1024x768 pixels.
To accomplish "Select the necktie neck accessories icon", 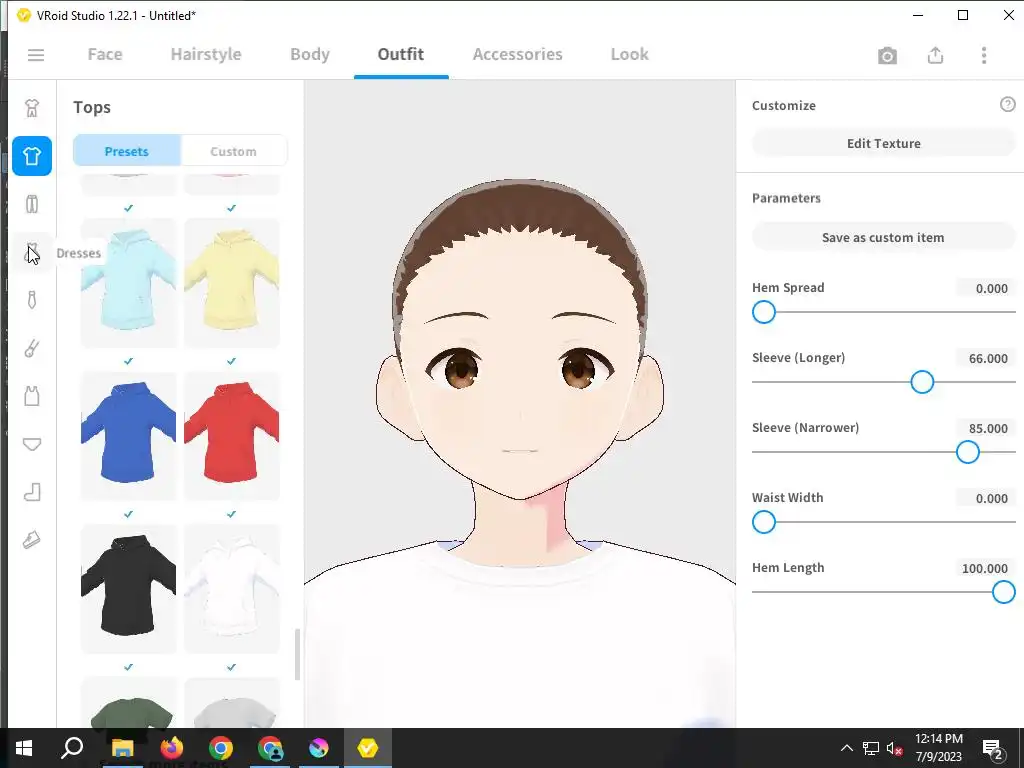I will pyautogui.click(x=32, y=300).
